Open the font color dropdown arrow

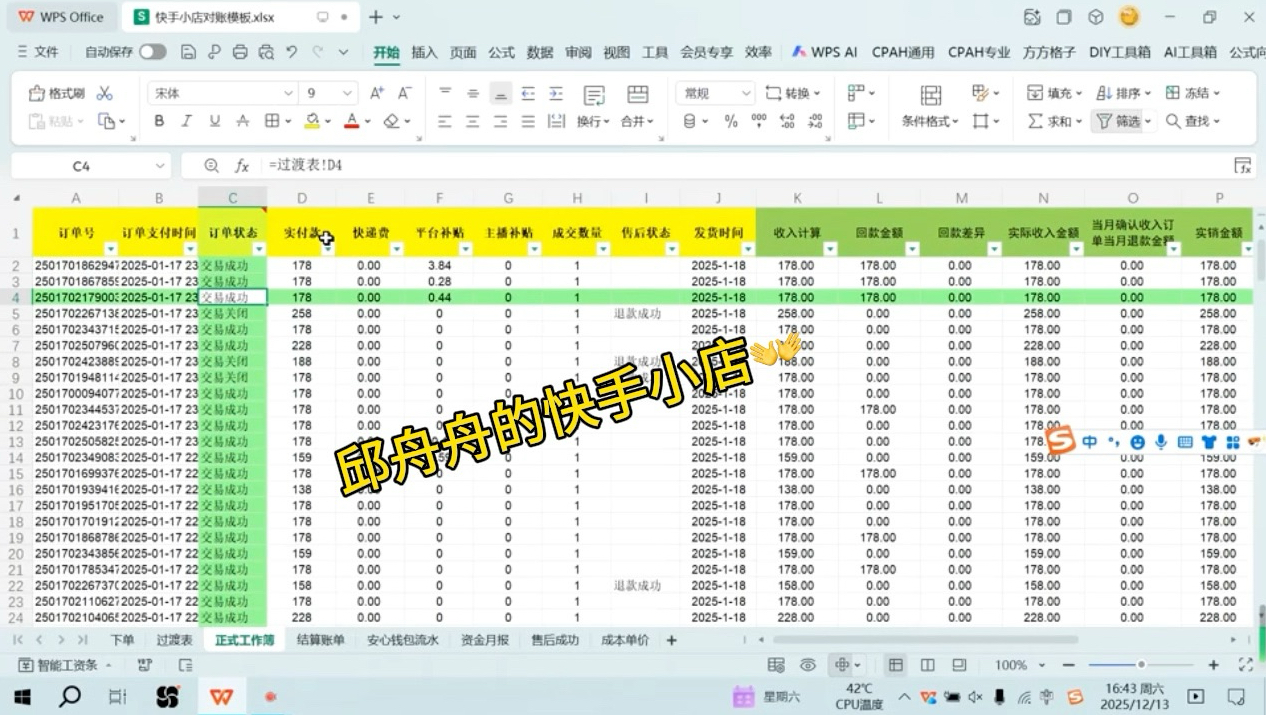[x=368, y=121]
